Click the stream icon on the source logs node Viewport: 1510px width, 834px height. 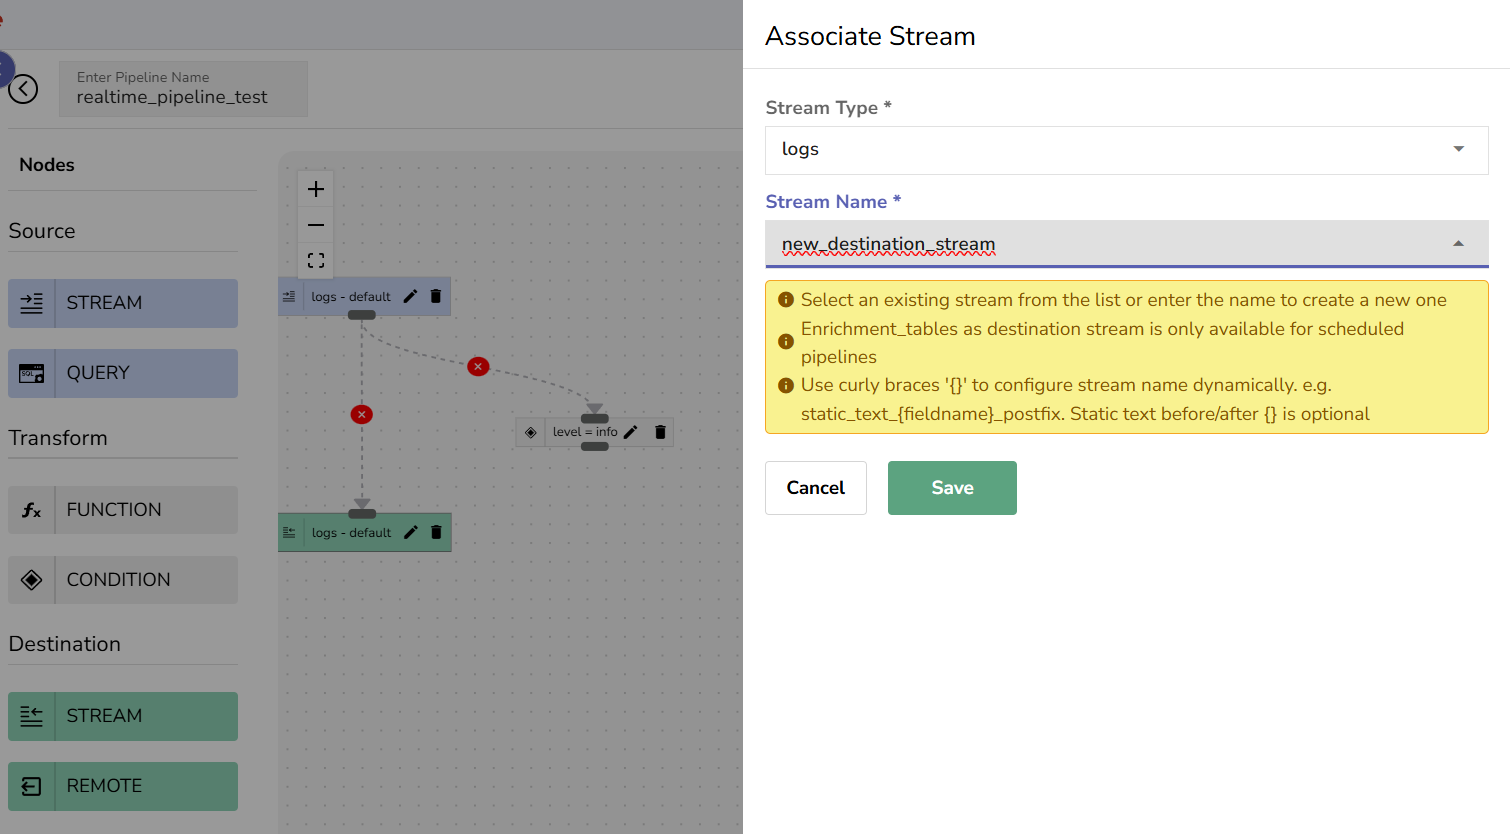coord(289,297)
